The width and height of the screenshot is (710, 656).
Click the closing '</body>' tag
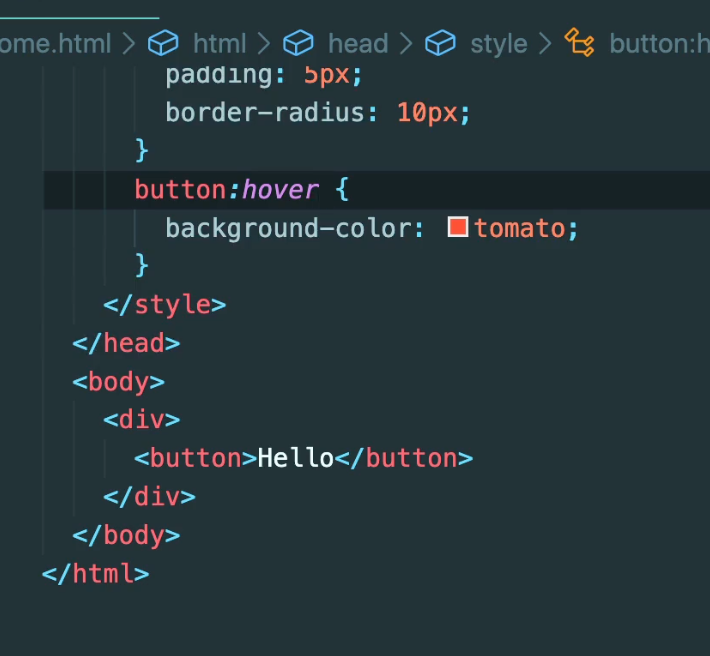pos(126,535)
